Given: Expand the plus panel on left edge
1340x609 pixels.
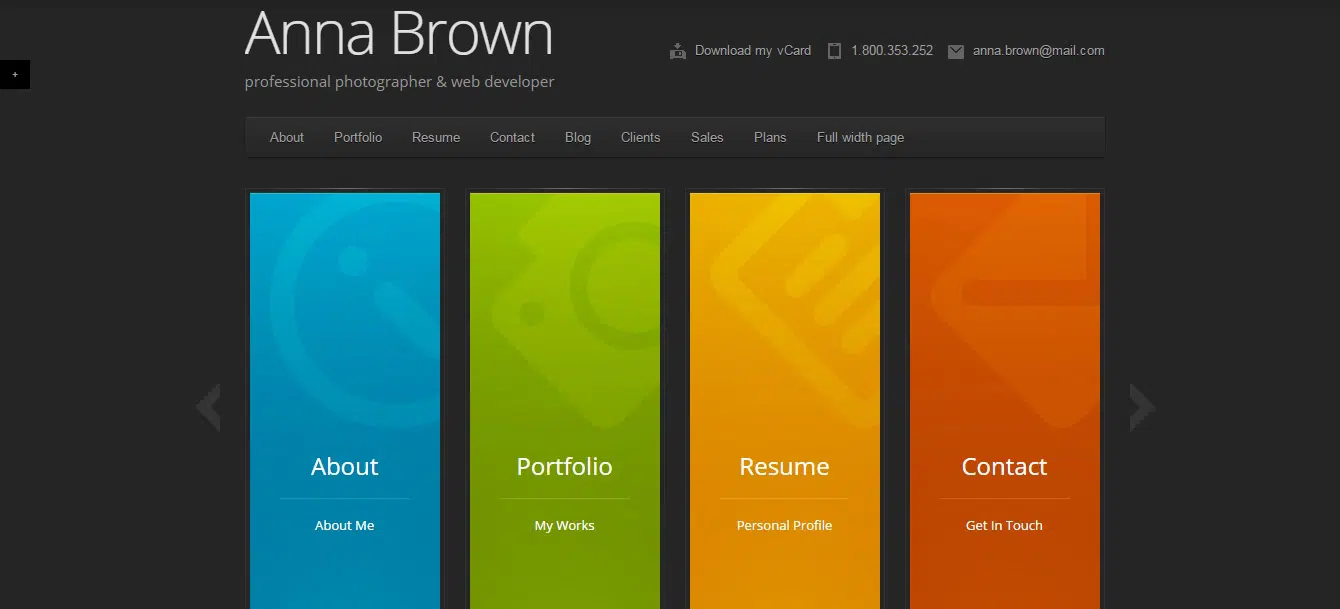Looking at the screenshot, I should tap(14, 75).
